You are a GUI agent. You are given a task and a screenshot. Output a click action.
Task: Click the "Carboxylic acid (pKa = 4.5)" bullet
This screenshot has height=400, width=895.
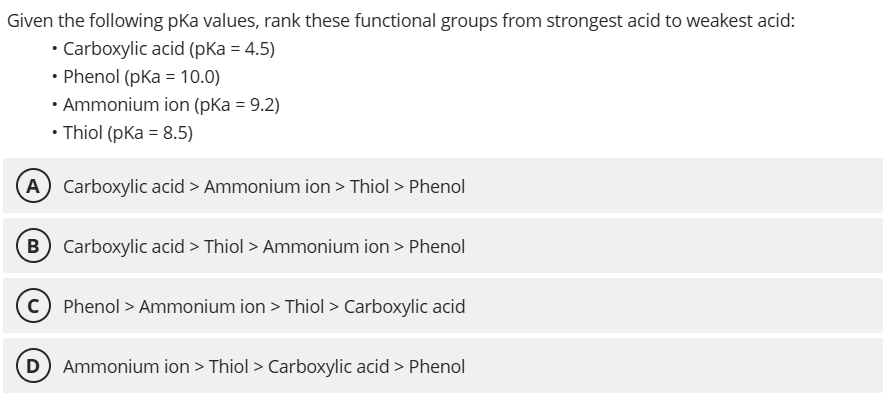coord(168,49)
